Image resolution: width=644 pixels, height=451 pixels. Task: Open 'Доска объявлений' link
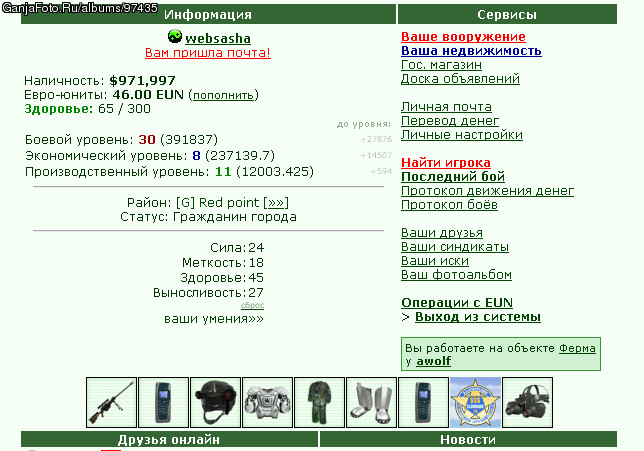click(460, 78)
